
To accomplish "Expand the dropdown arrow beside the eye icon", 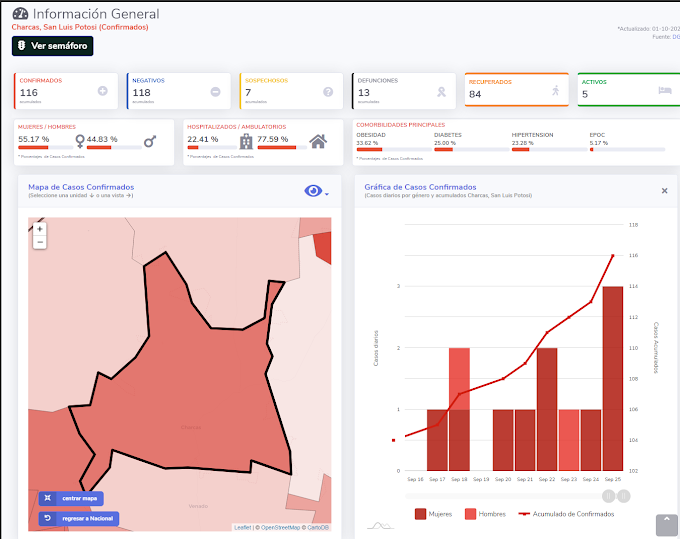I will 327,194.
